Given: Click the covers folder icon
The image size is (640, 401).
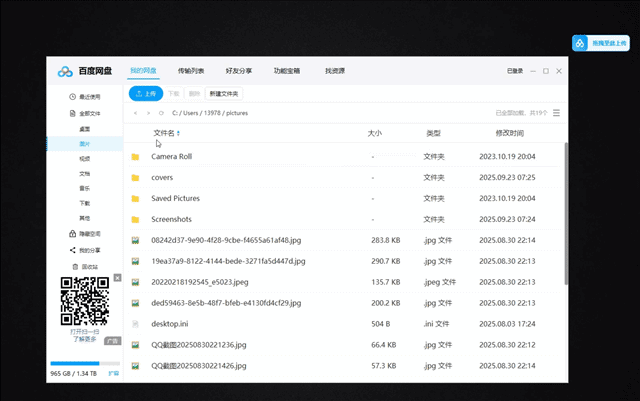Looking at the screenshot, I should pos(135,178).
